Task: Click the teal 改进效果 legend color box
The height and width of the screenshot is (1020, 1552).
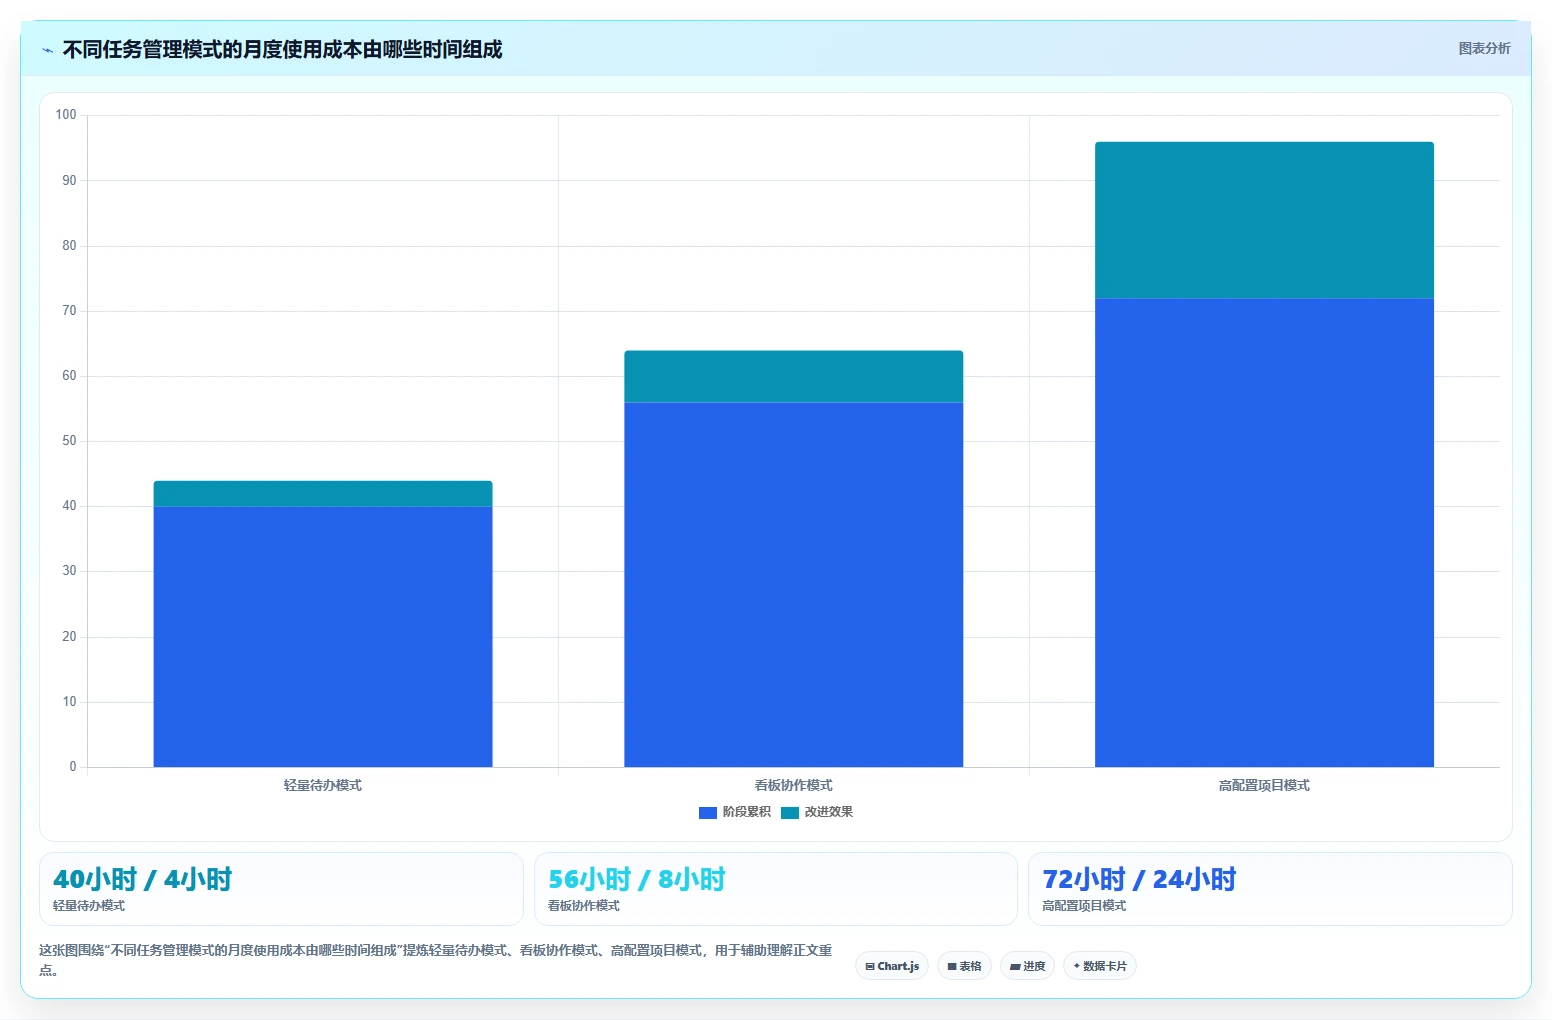Action: [x=790, y=812]
